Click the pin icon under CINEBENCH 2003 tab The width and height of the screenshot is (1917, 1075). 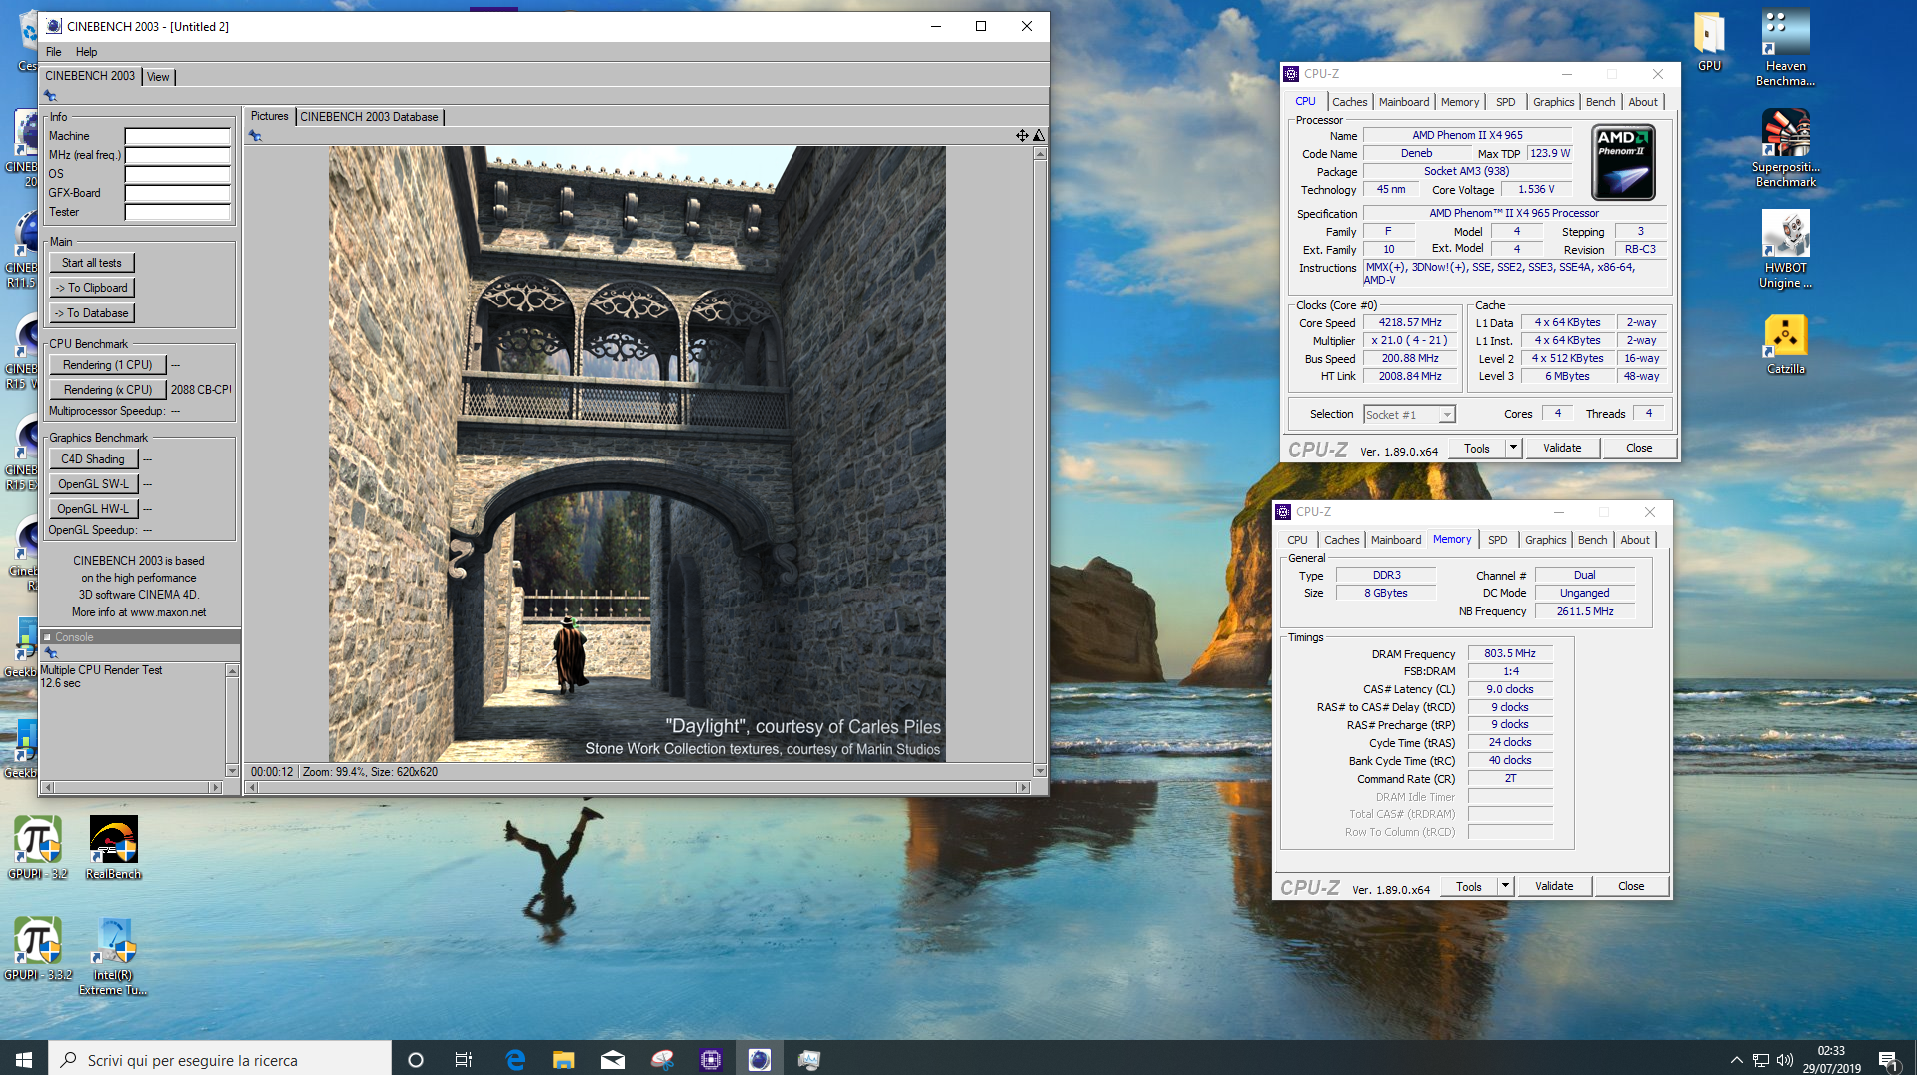click(x=50, y=96)
